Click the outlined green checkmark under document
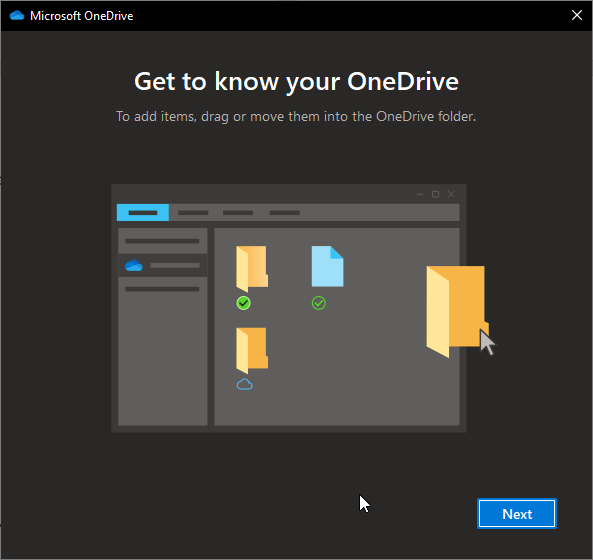593x560 pixels. click(318, 303)
